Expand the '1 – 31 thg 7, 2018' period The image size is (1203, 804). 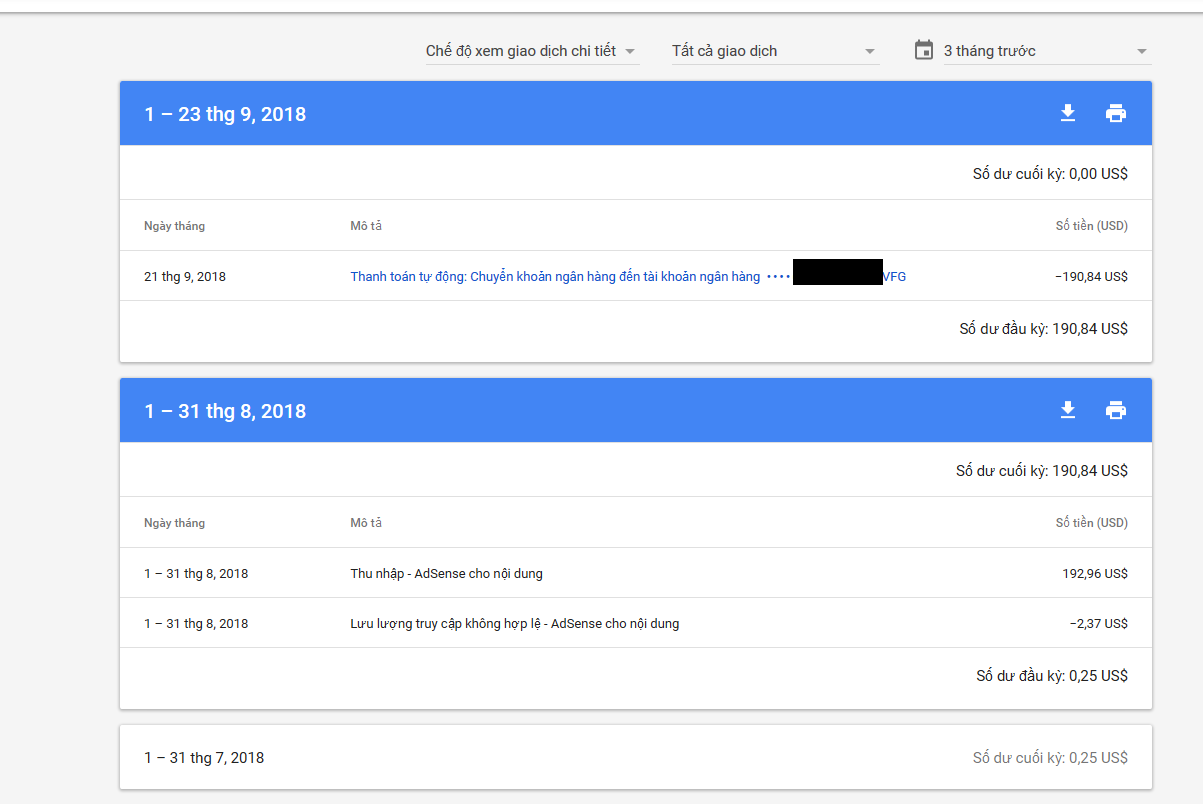pos(204,758)
